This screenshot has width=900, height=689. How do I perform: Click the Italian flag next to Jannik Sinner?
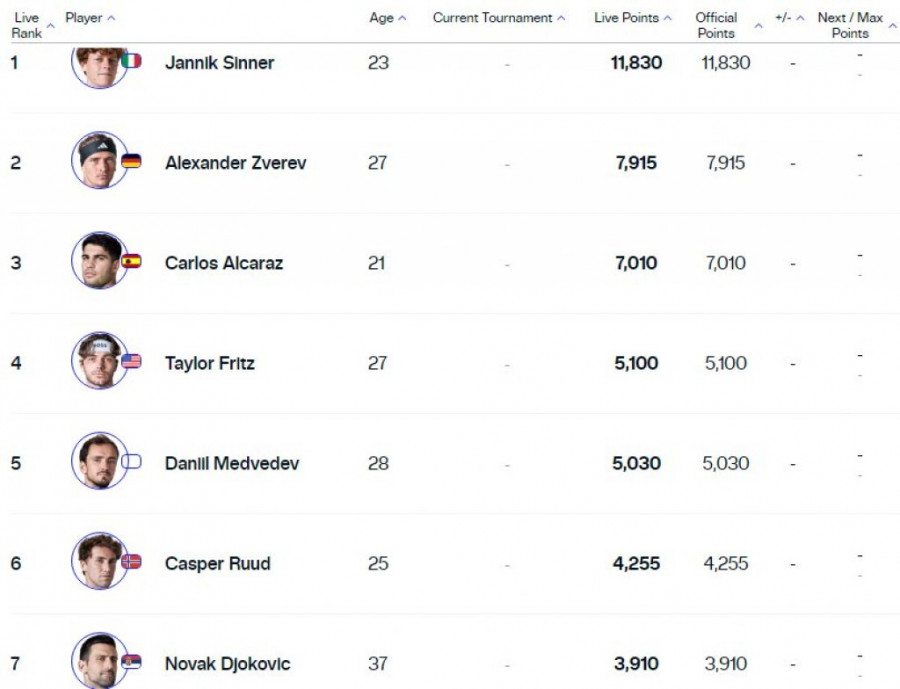tap(131, 61)
